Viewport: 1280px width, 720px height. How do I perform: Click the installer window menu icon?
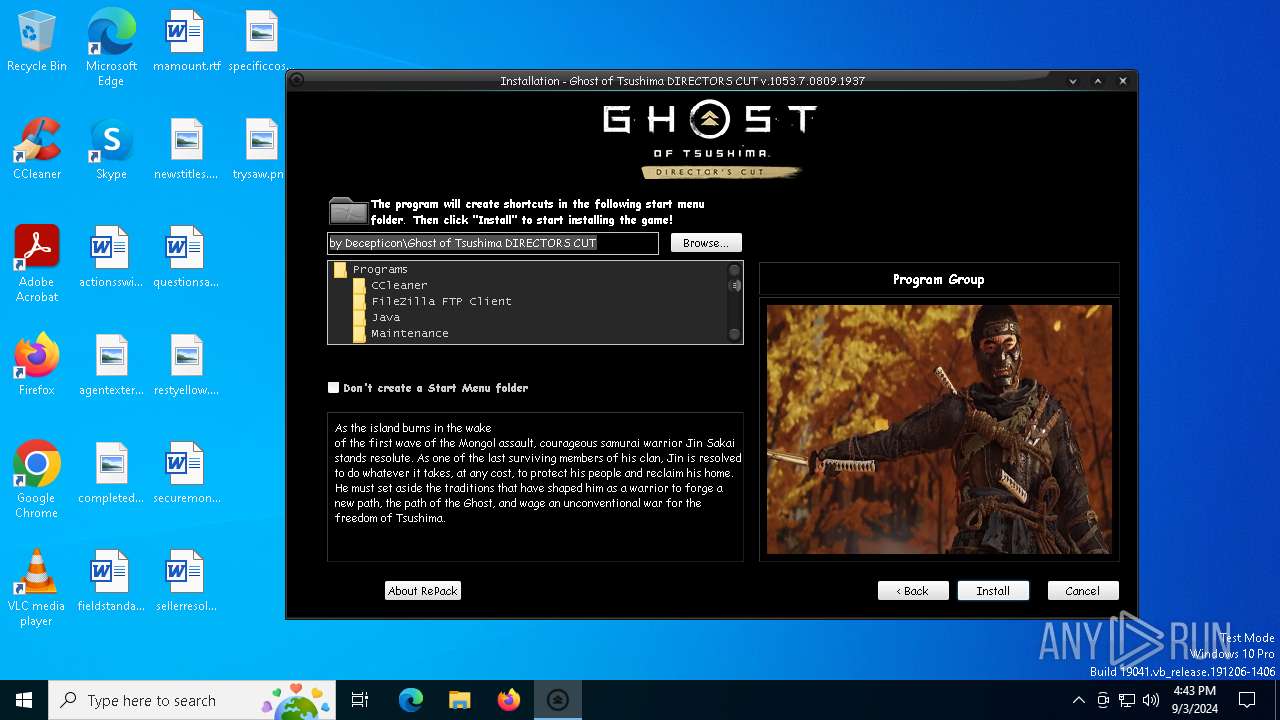click(x=297, y=81)
